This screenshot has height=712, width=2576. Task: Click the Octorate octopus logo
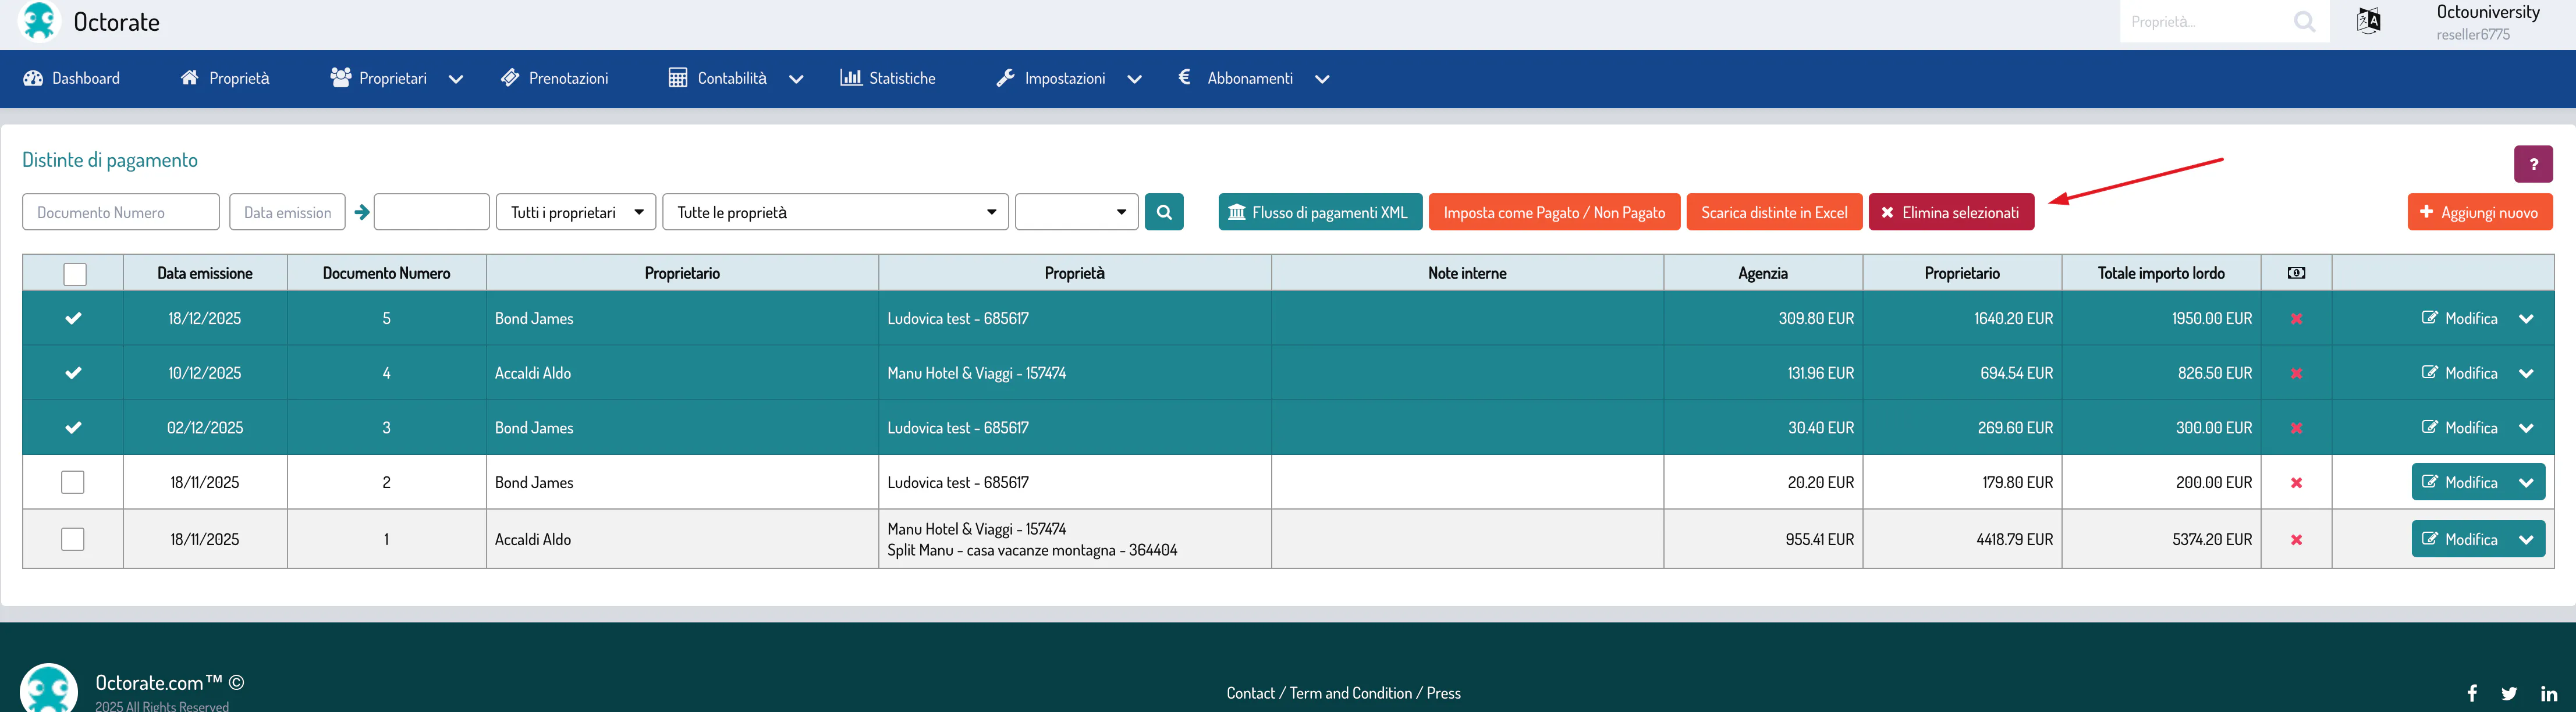[x=40, y=22]
